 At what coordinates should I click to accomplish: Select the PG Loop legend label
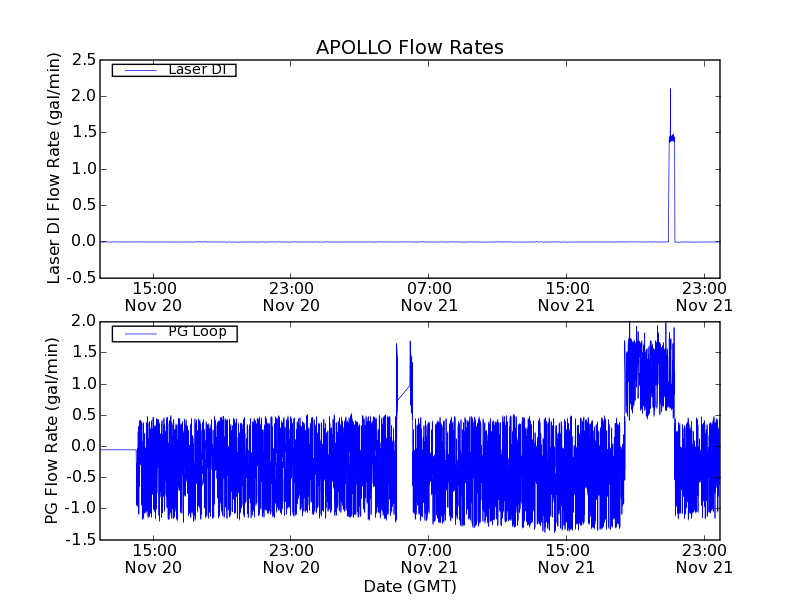click(x=197, y=332)
